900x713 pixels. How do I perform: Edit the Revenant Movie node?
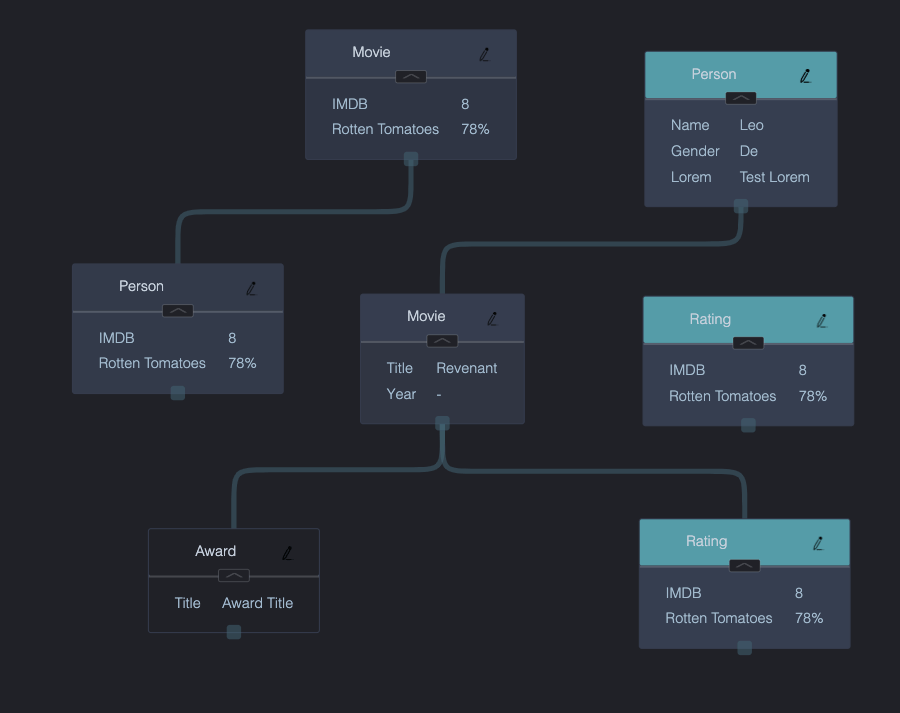[x=492, y=318]
